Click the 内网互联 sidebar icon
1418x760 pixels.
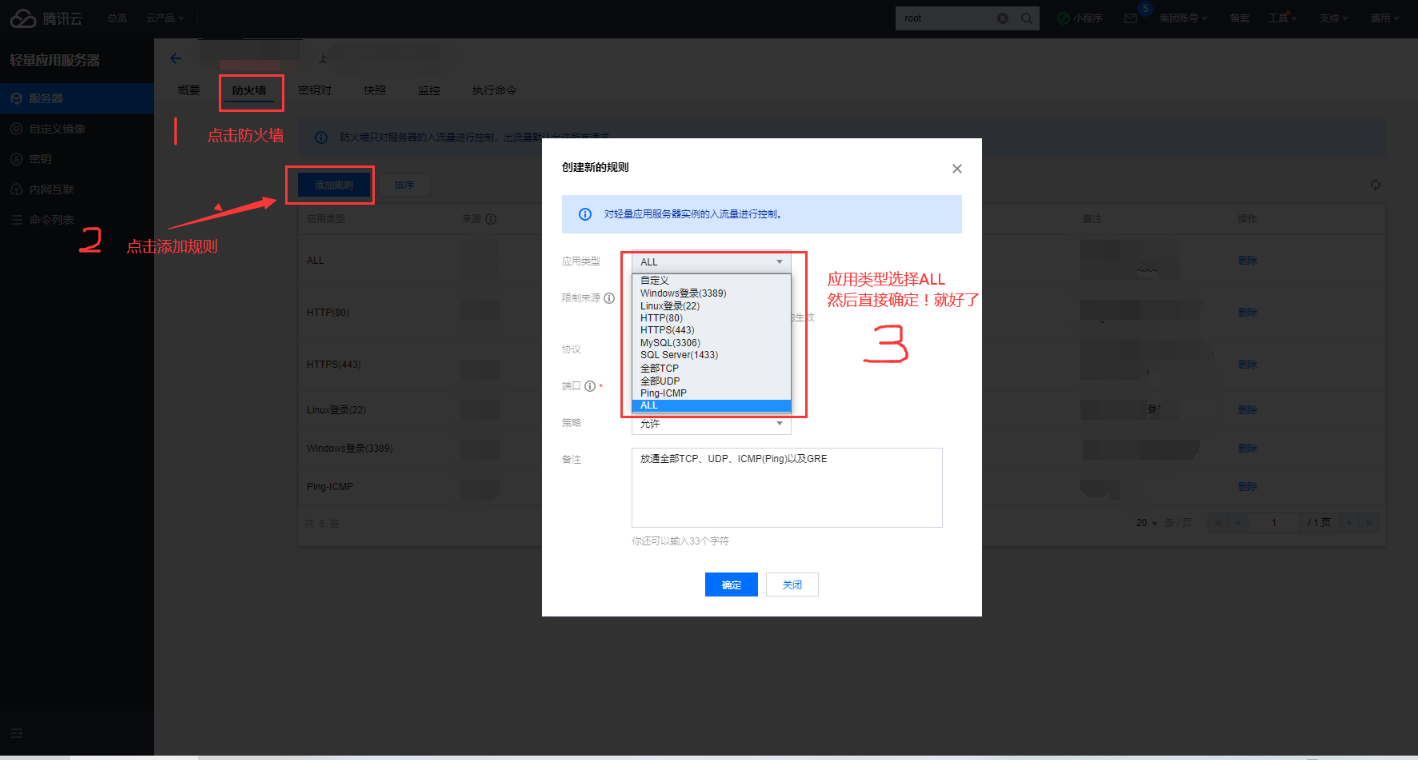(x=16, y=189)
